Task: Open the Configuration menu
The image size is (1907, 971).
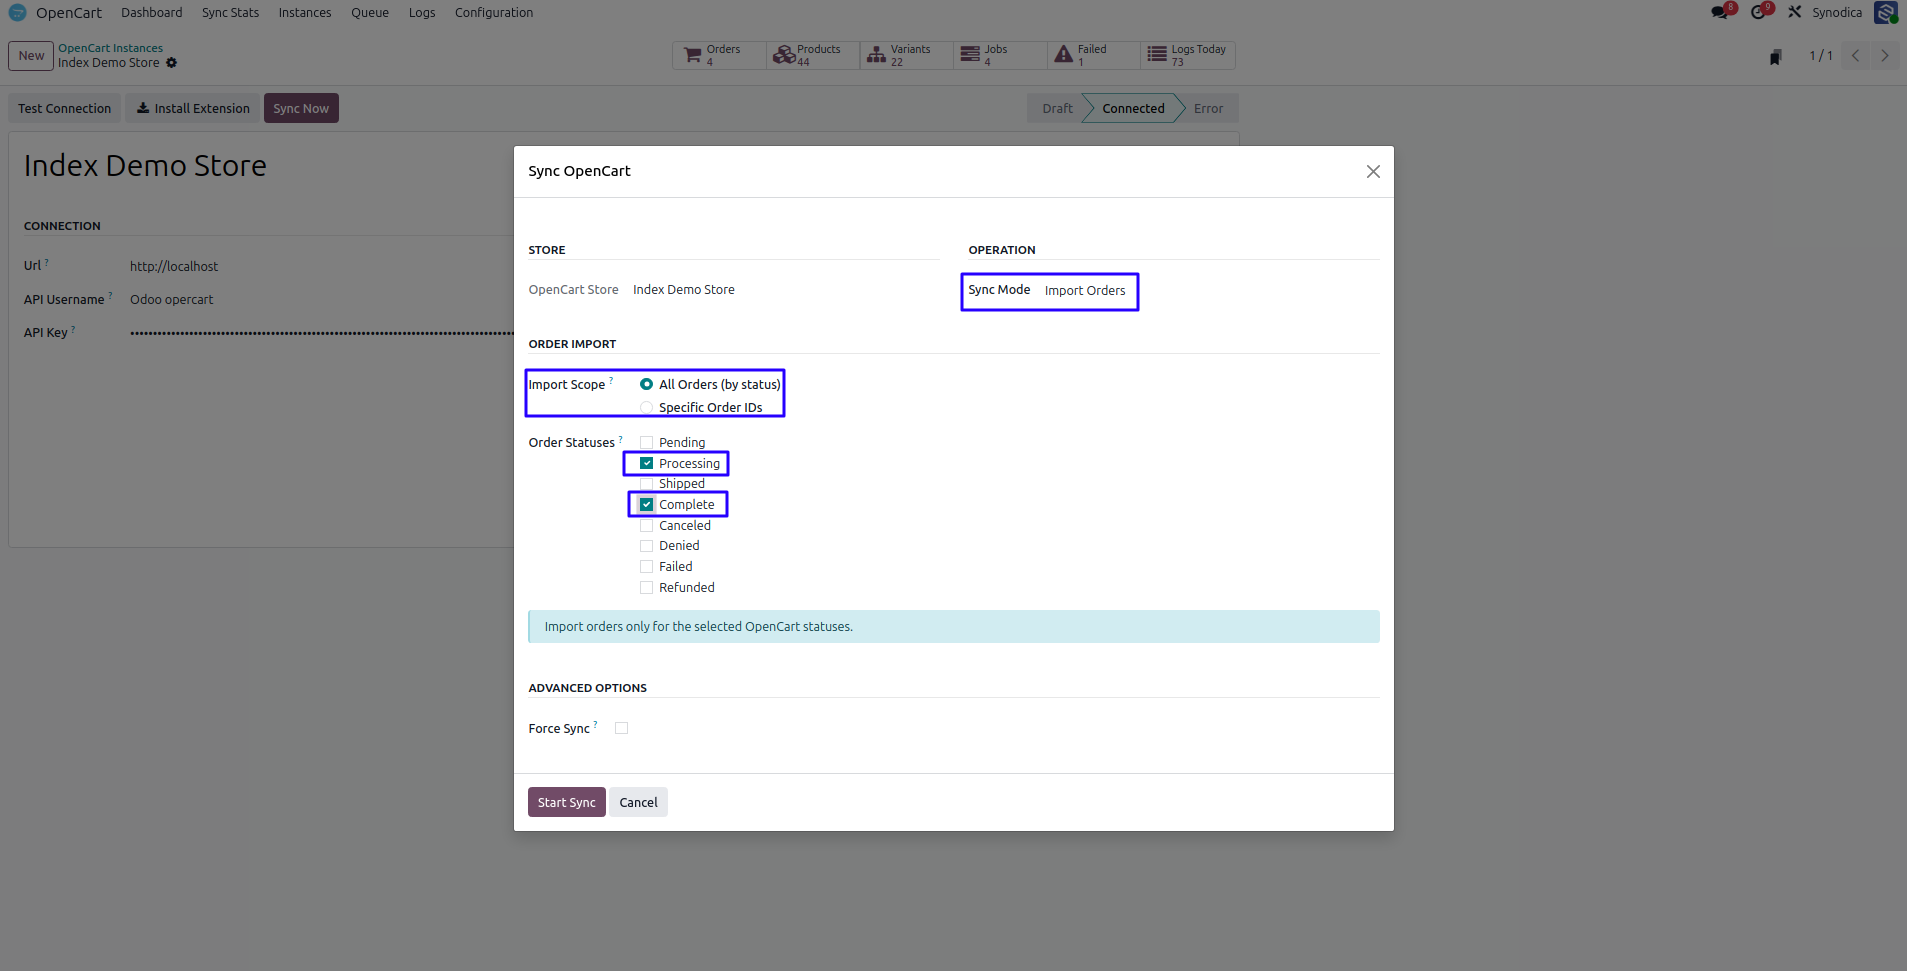Action: [x=494, y=13]
